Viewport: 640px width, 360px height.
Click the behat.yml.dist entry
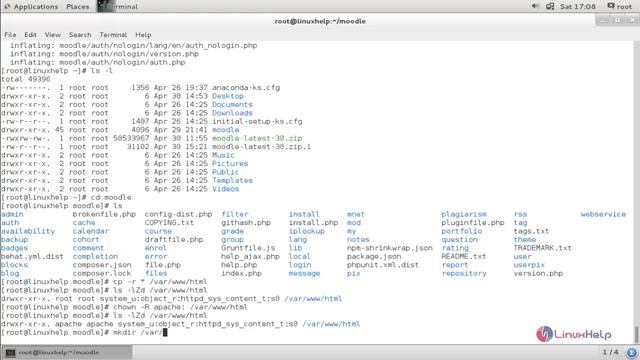(x=32, y=256)
